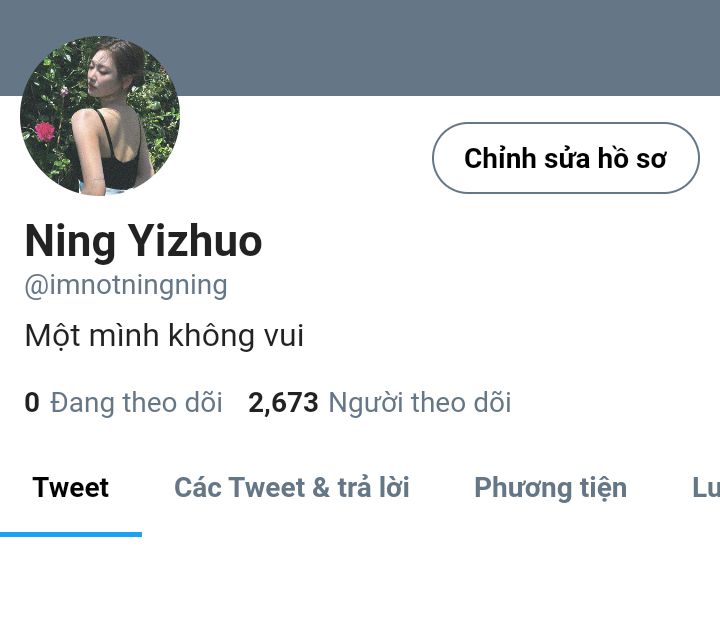720x641 pixels.
Task: Click the word trả lời in tabs
Action: [373, 487]
